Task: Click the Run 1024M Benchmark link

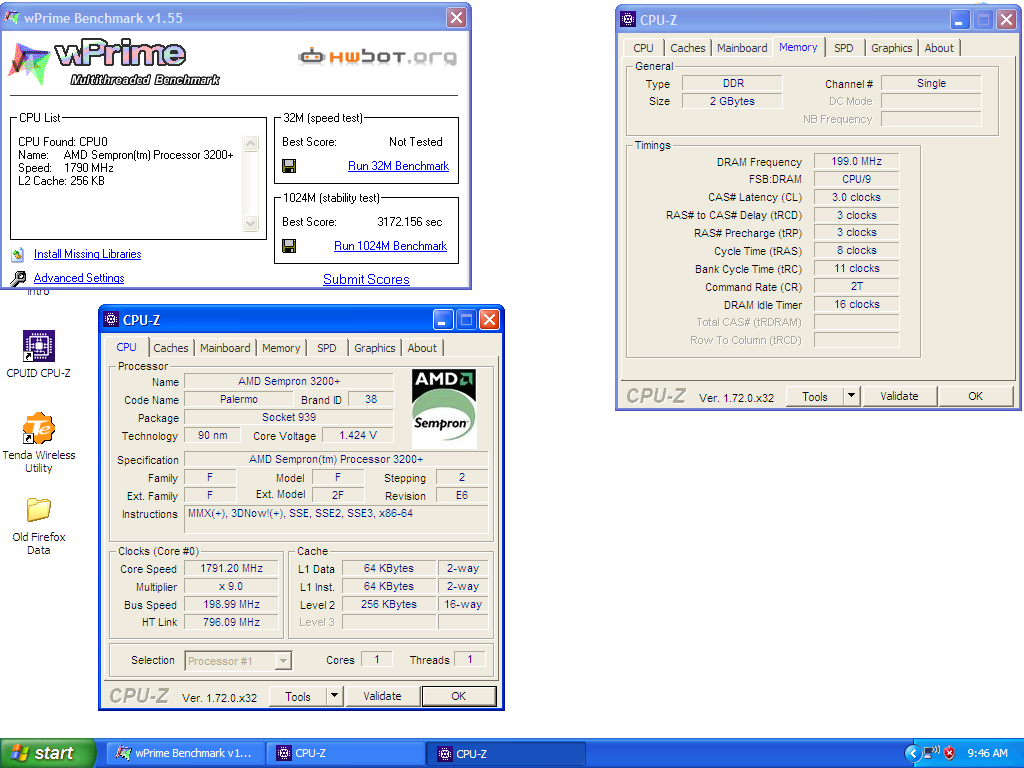Action: tap(391, 246)
